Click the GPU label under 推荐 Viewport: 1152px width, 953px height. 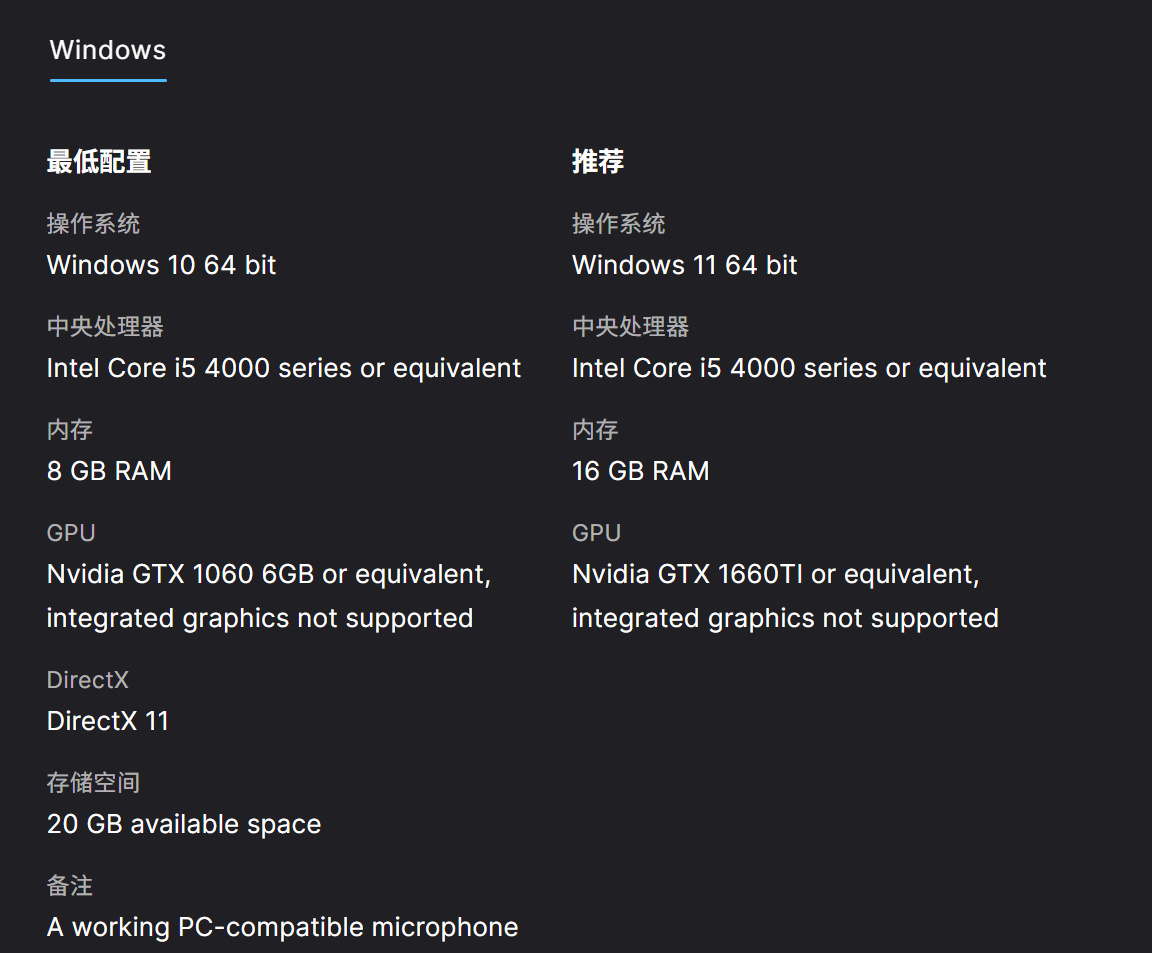pyautogui.click(x=596, y=533)
